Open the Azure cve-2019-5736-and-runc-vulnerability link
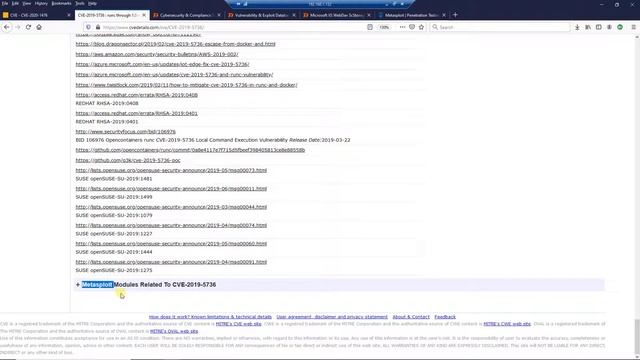This screenshot has height=360, width=640. tap(174, 74)
